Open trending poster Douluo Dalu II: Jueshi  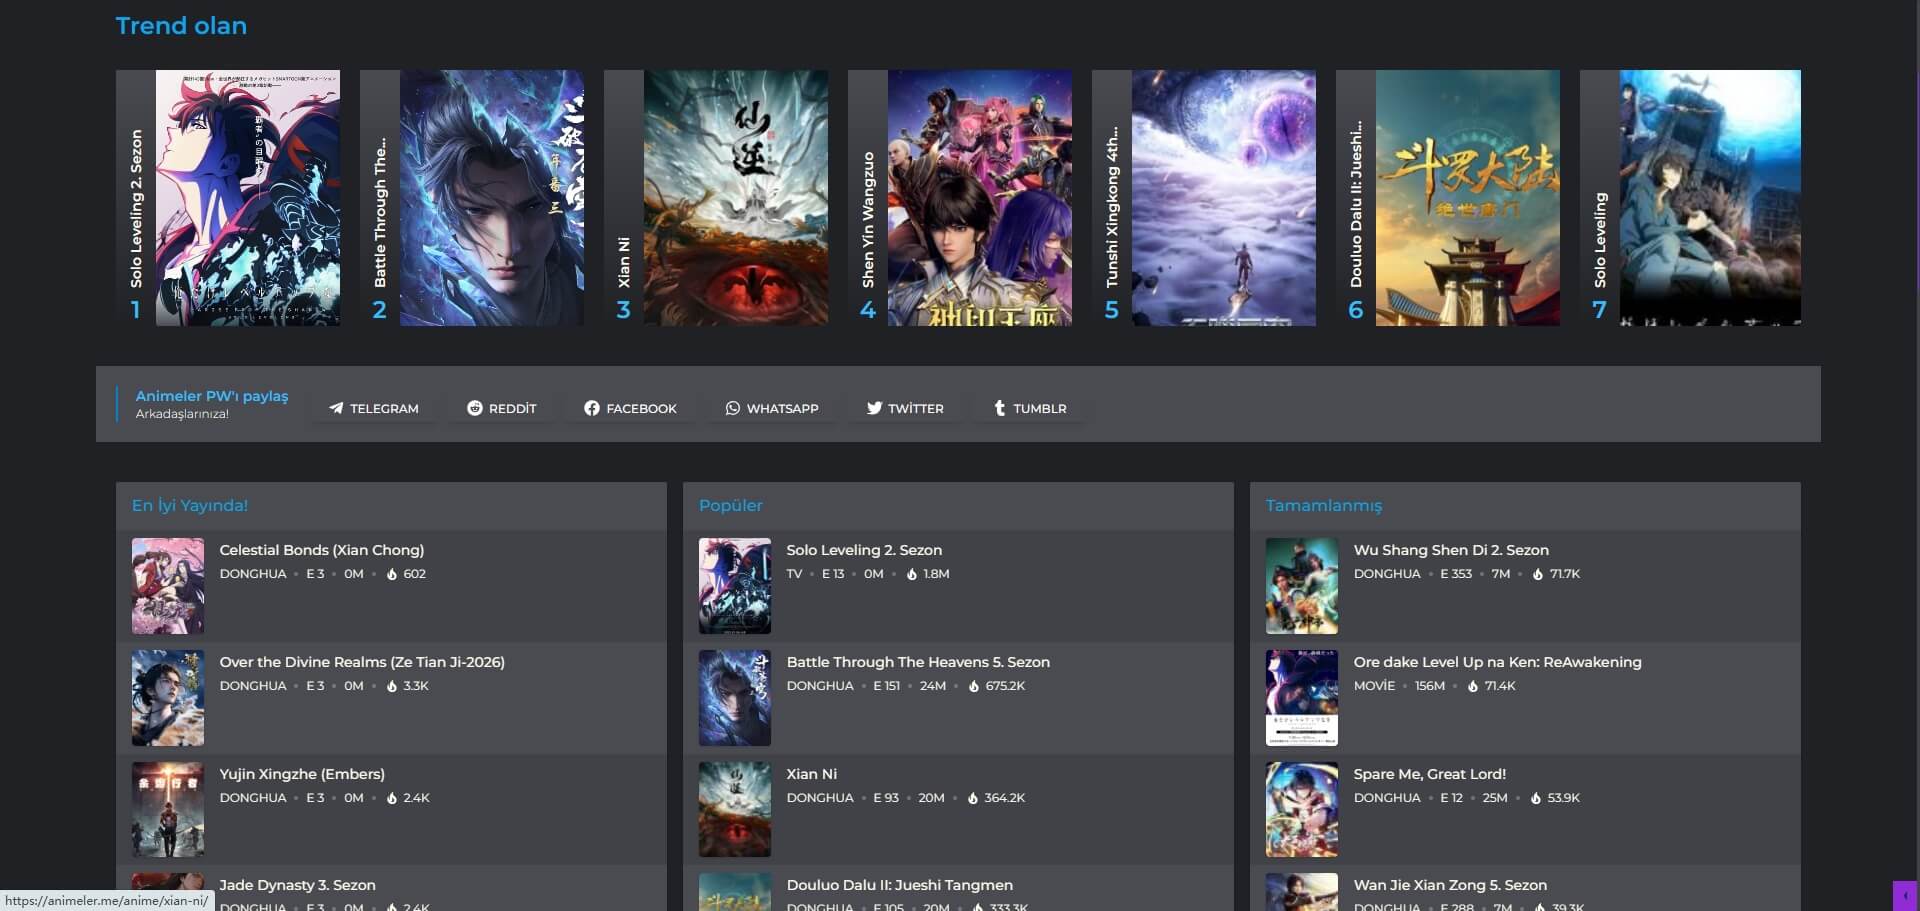tap(1467, 198)
